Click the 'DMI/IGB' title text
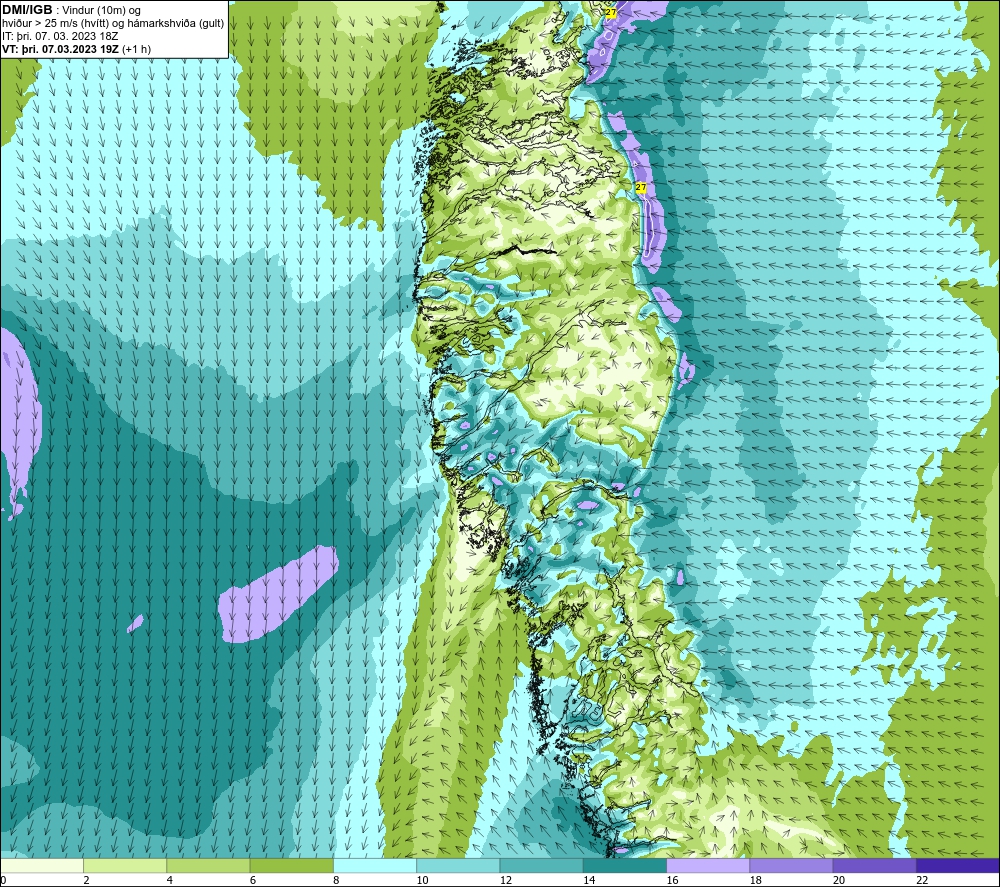Image resolution: width=1000 pixels, height=887 pixels. pyautogui.click(x=27, y=10)
